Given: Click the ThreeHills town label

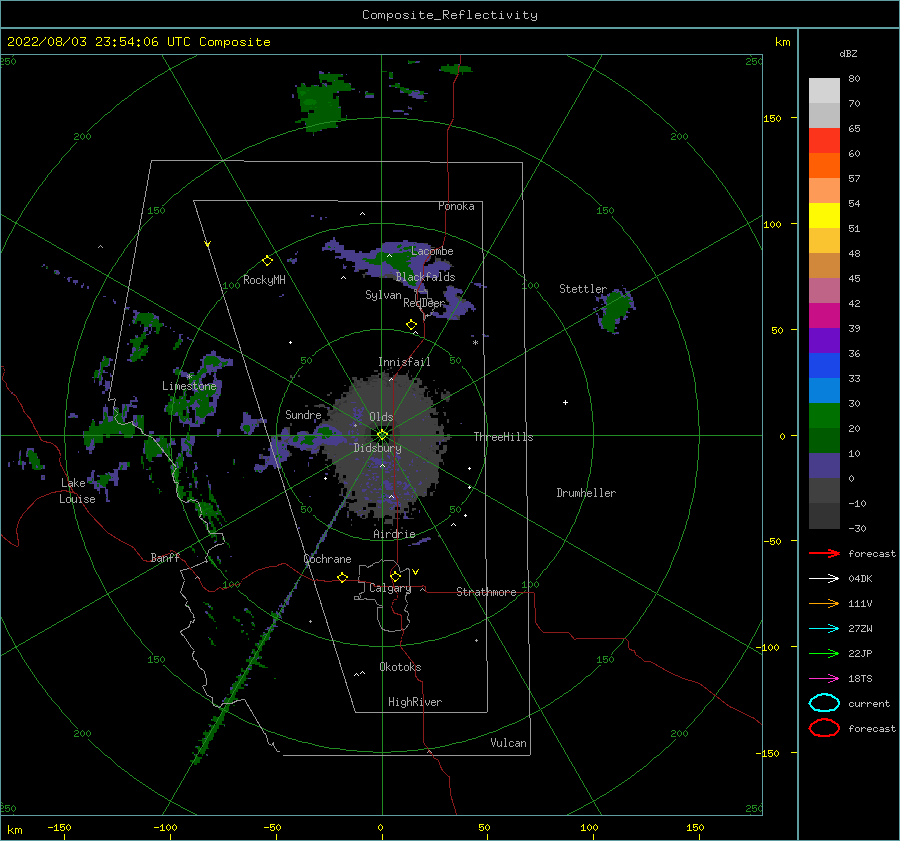Looking at the screenshot, I should (503, 437).
